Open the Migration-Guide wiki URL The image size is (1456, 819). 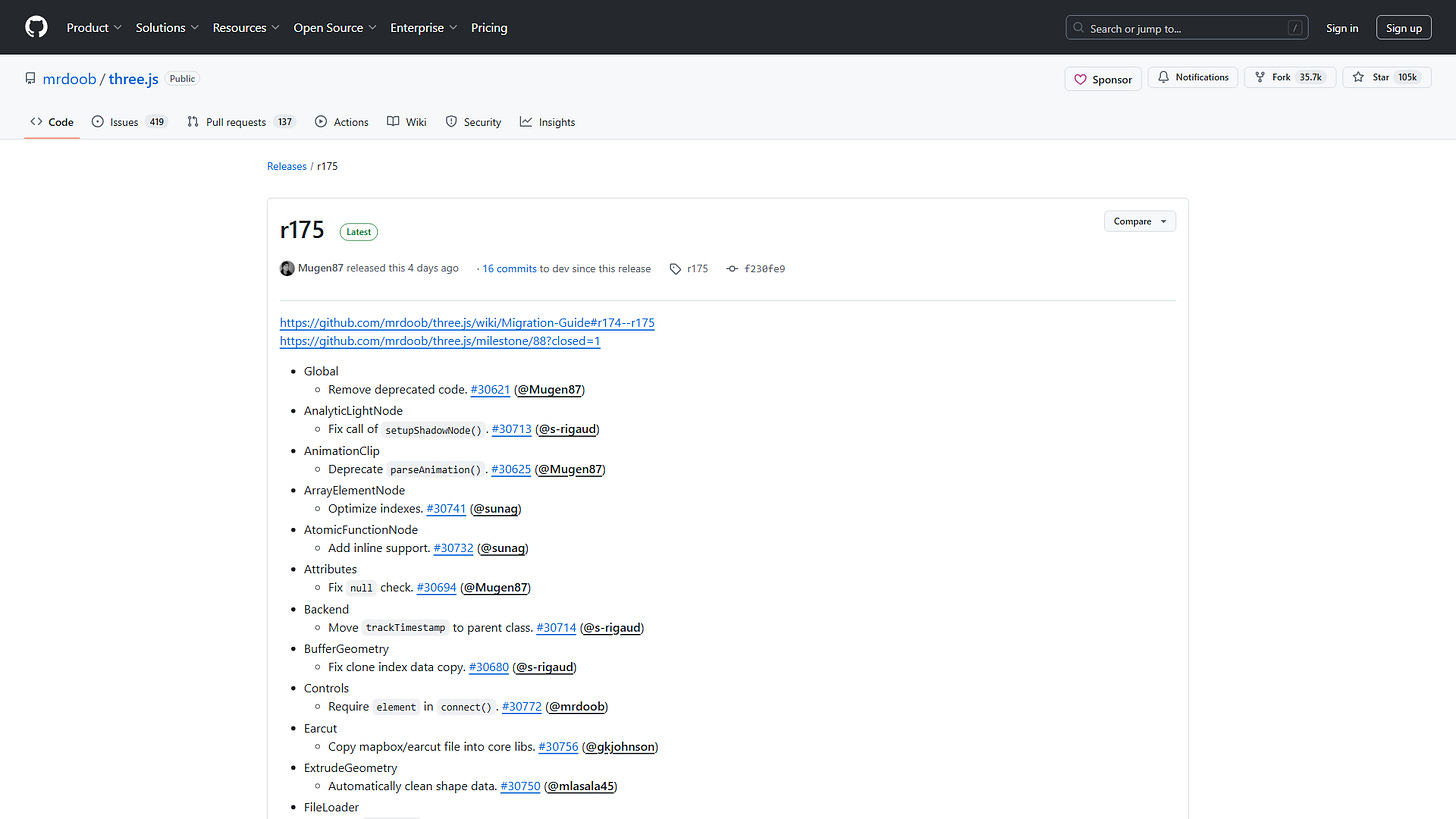tap(467, 323)
